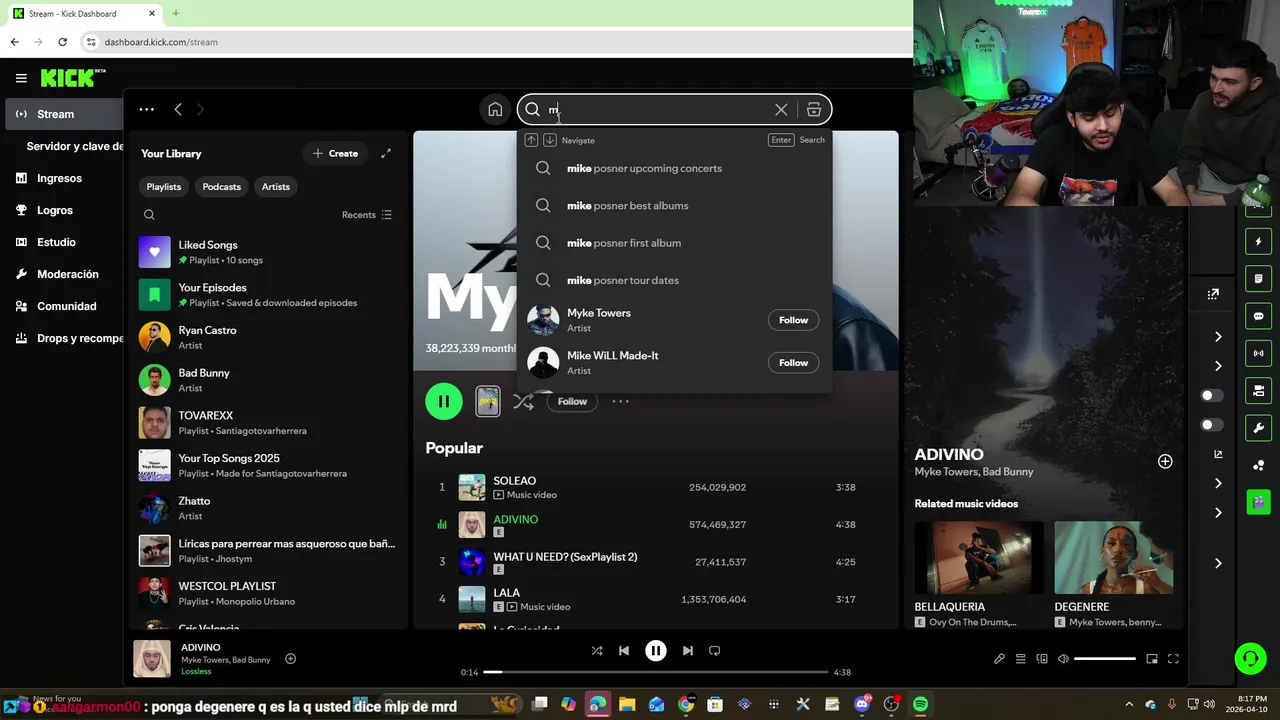Screen dimensions: 1280x720
Task: Click the wrench icon in Kick right rail
Action: click(1258, 428)
